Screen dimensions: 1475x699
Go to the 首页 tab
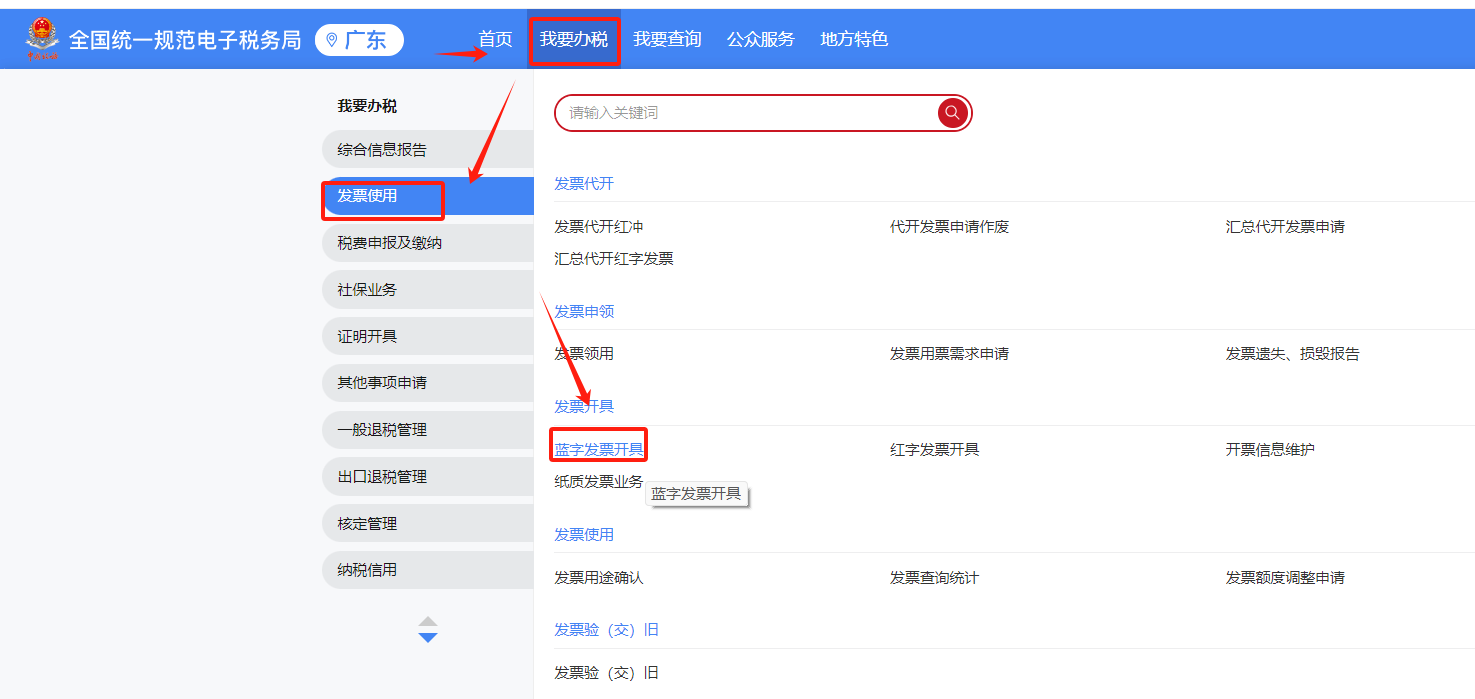click(x=495, y=39)
